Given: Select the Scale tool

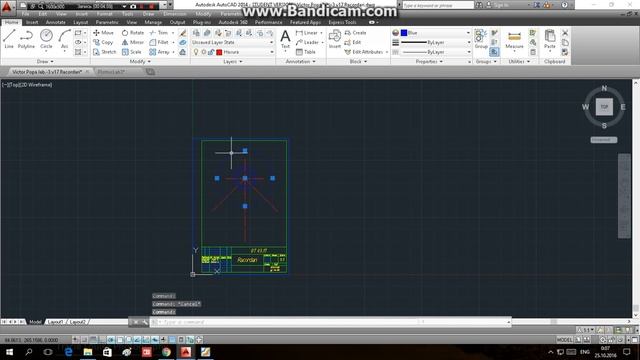Looking at the screenshot, I should click(x=131, y=52).
